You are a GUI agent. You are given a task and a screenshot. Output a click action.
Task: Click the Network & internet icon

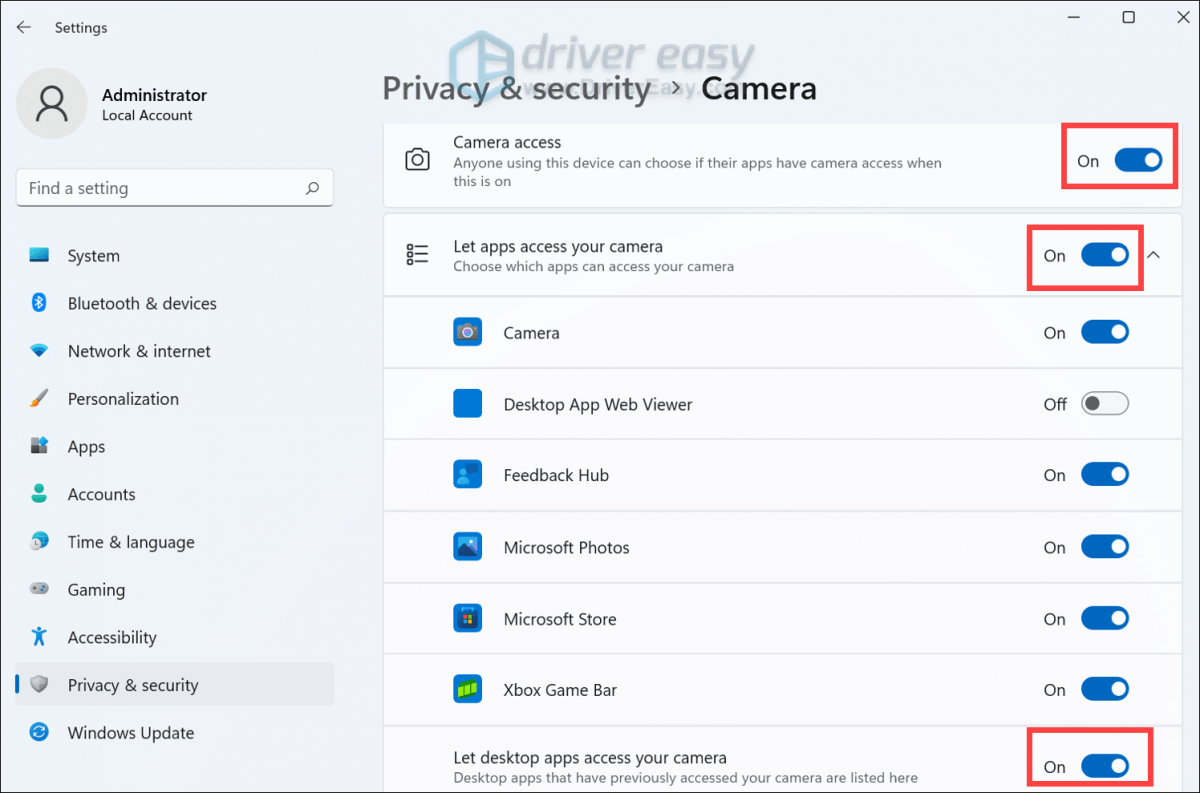(38, 351)
